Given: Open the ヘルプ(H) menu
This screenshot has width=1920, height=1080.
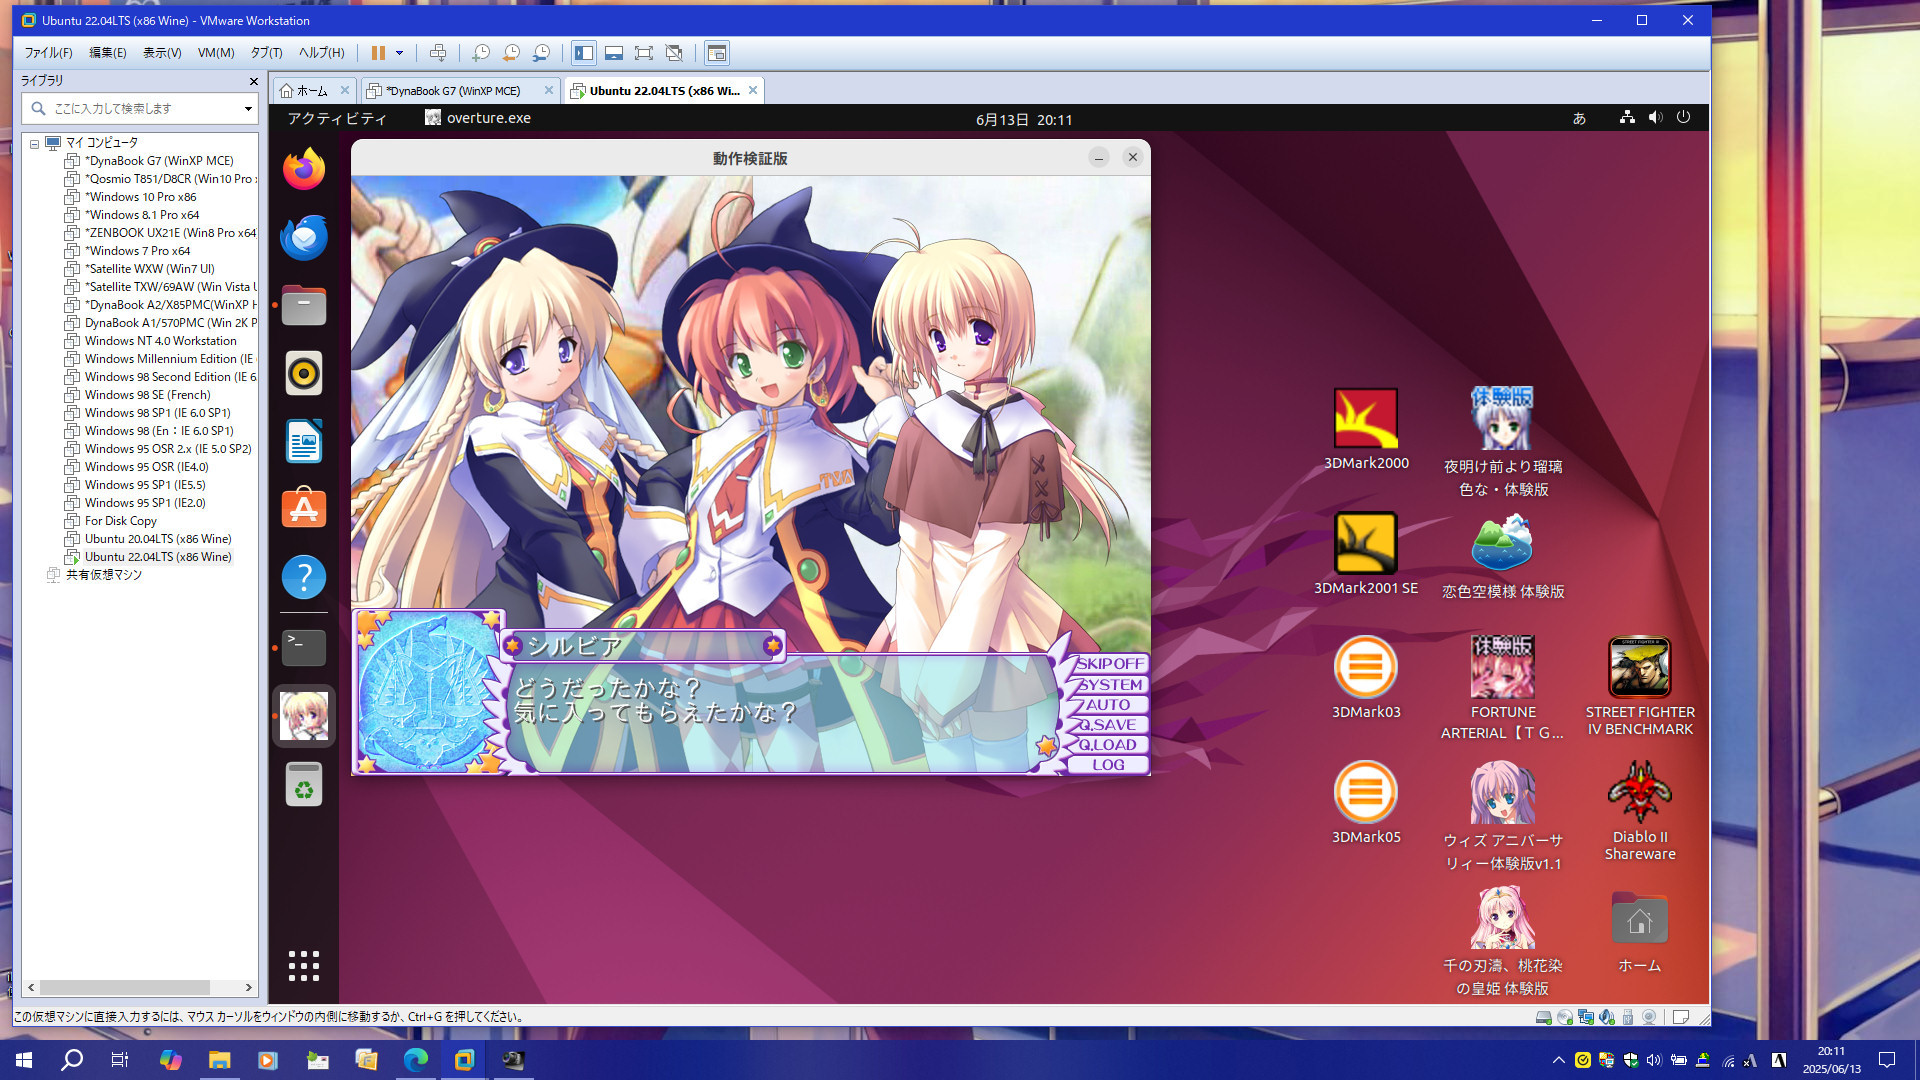Looking at the screenshot, I should (322, 53).
